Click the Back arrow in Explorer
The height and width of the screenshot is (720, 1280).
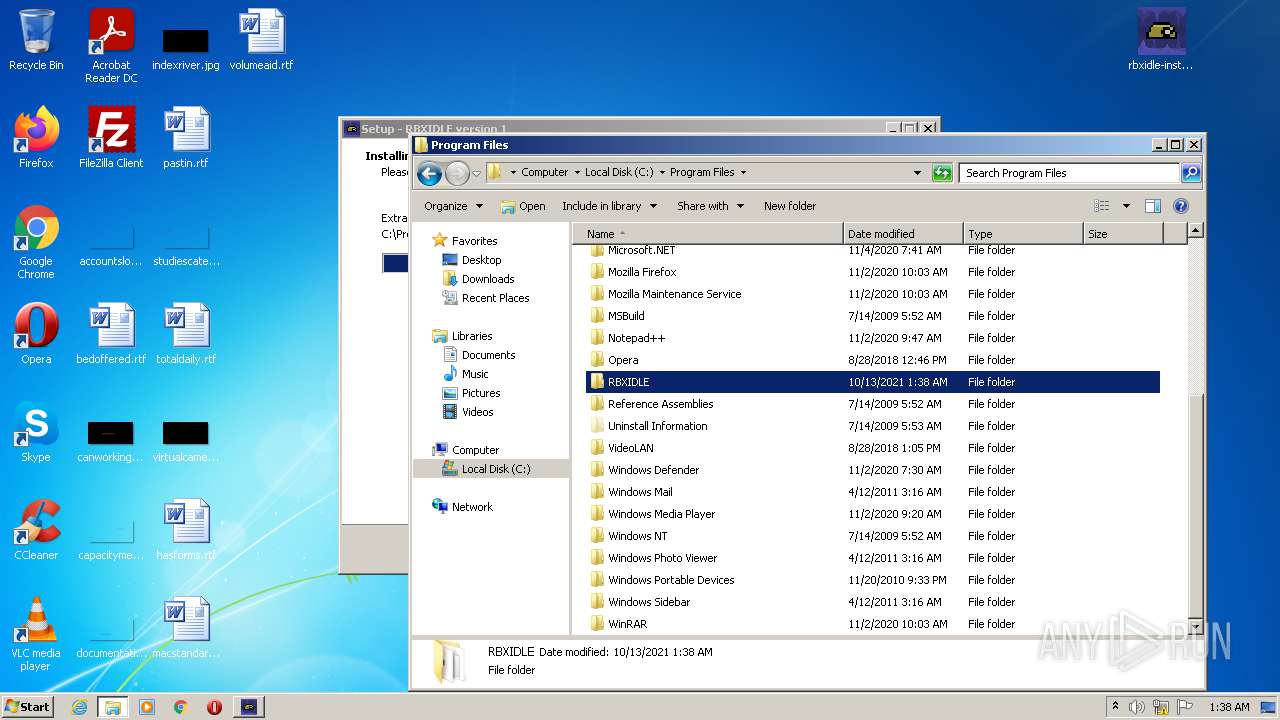(430, 173)
